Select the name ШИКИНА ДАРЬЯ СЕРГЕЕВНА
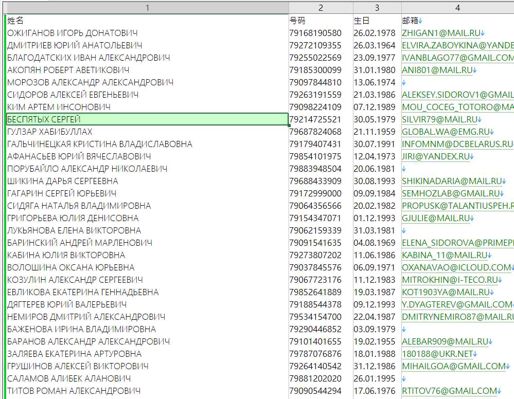The image size is (514, 399). coord(63,181)
